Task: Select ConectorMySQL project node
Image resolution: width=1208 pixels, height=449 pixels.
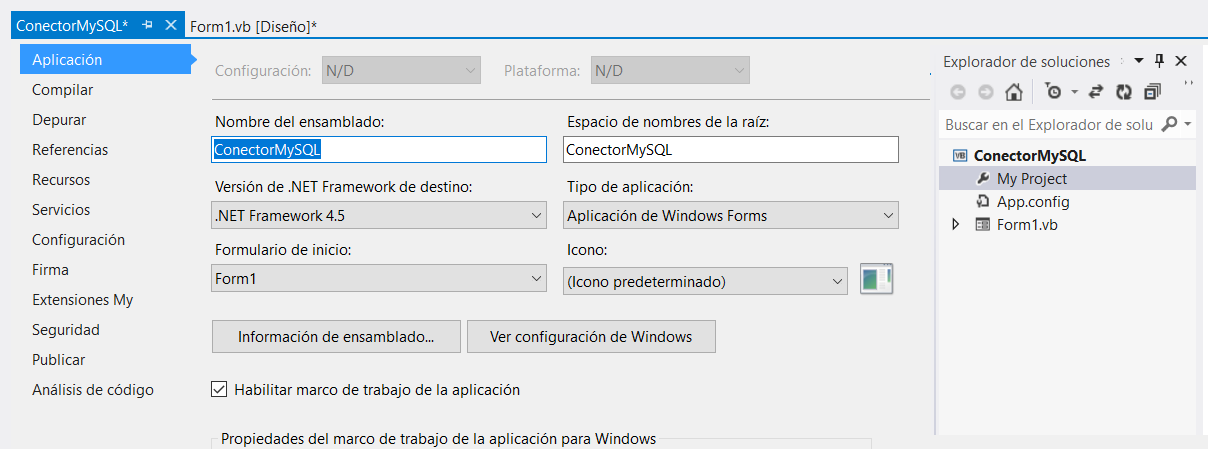Action: pos(1030,156)
